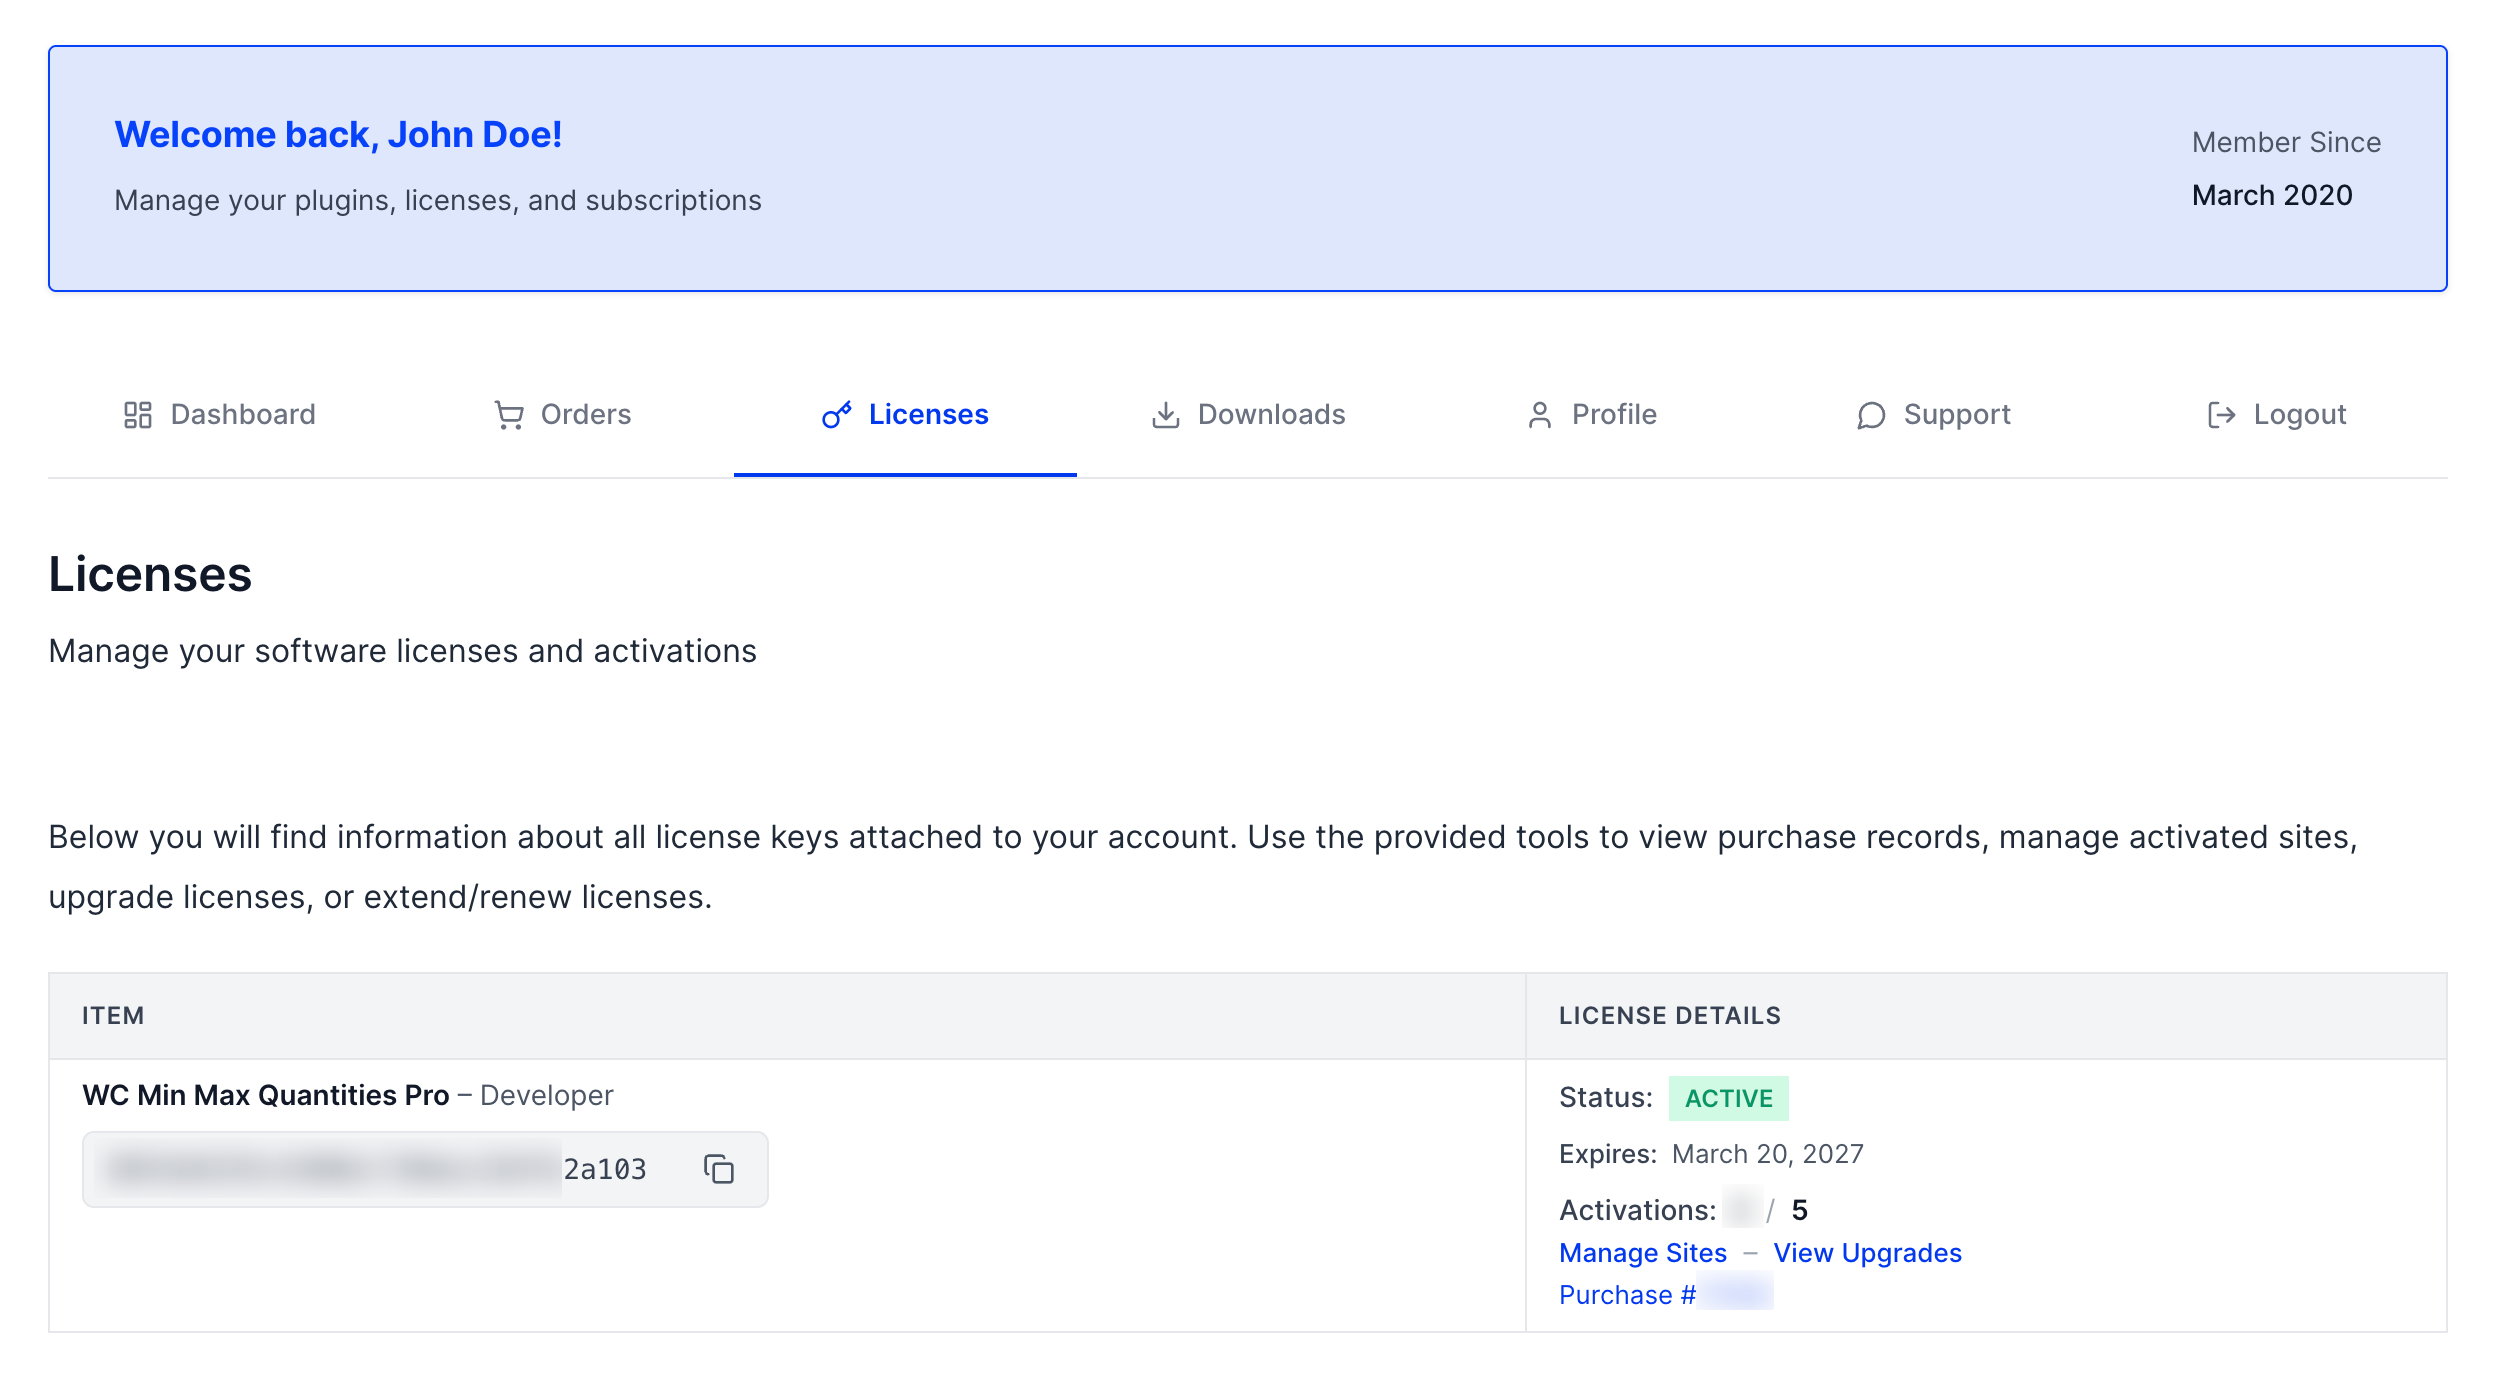Click the ACTIVE status badge
2504x1384 pixels.
(1727, 1098)
